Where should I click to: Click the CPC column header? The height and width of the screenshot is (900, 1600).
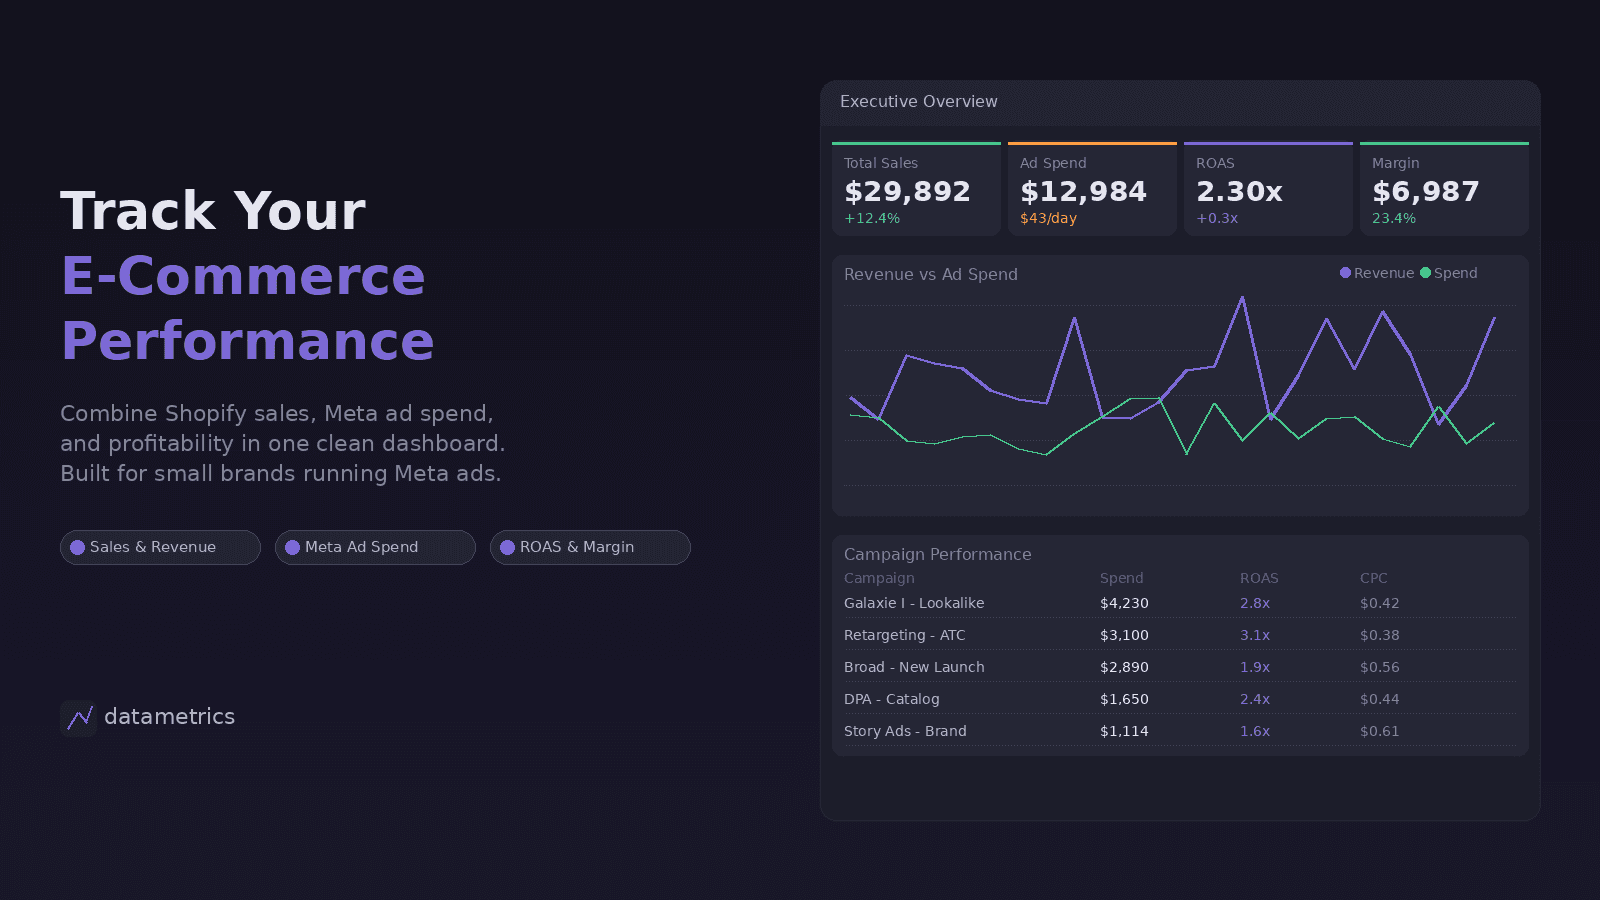pyautogui.click(x=1374, y=578)
